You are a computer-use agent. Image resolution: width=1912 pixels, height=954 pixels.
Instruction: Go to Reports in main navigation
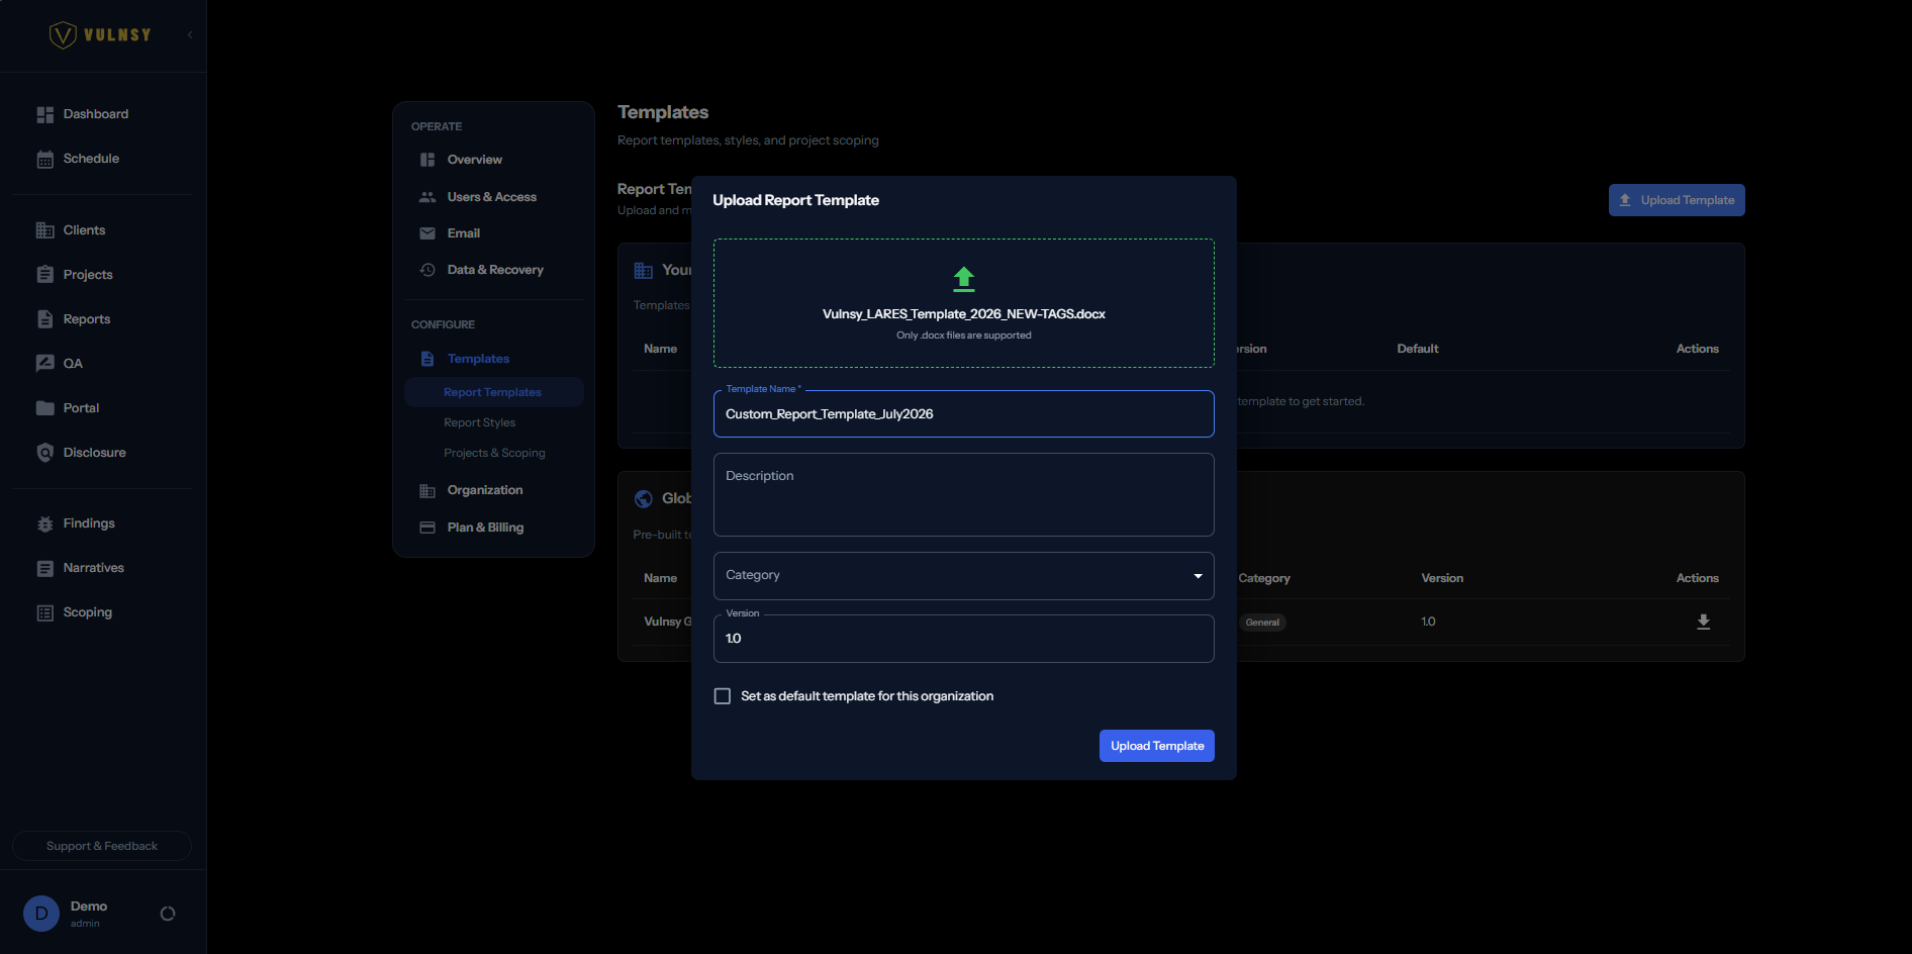point(87,319)
